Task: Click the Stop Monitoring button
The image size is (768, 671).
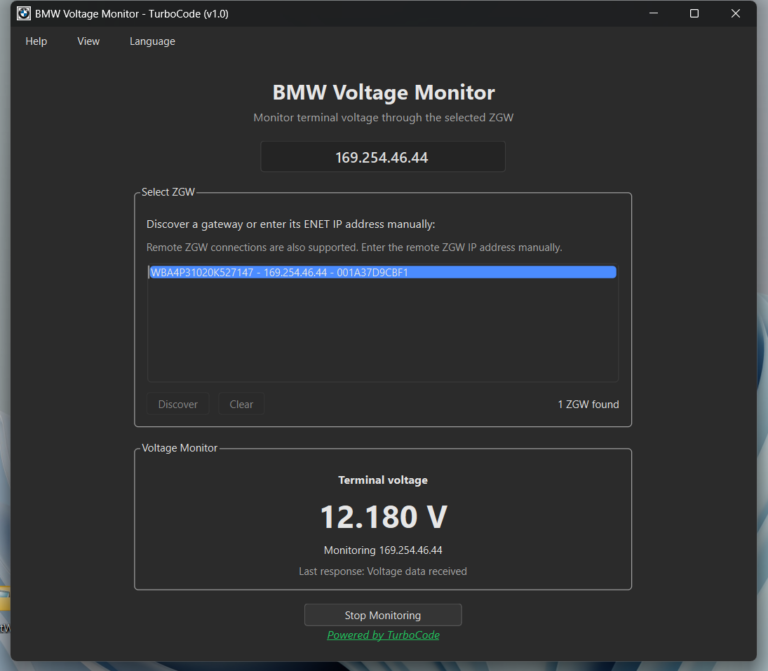Action: click(383, 615)
